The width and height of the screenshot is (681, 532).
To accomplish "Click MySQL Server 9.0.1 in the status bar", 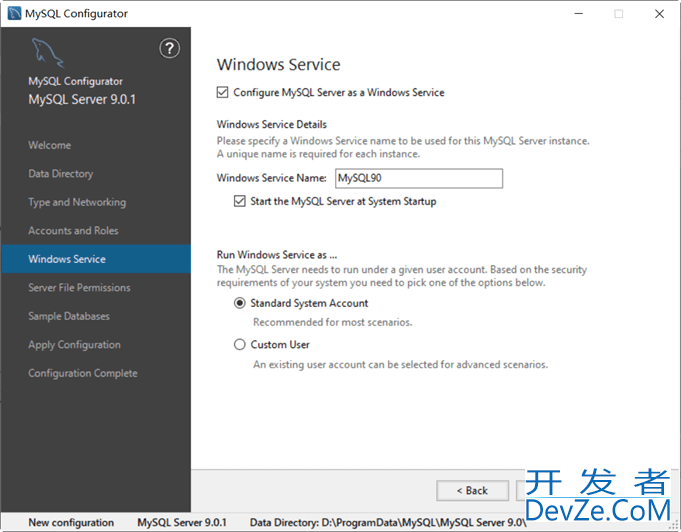I will tap(182, 522).
